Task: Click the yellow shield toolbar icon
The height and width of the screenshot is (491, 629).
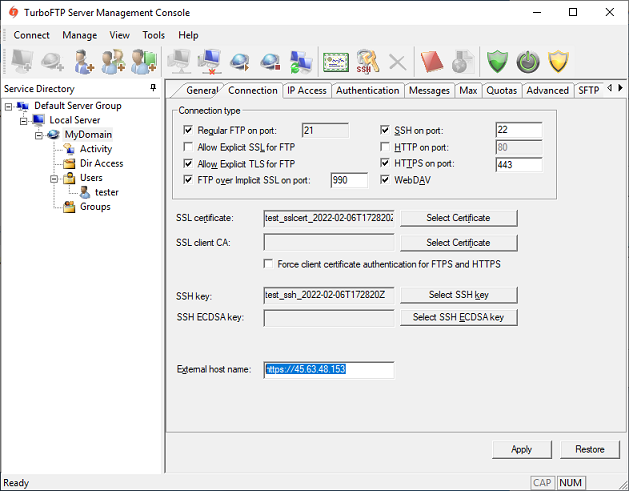Action: coord(558,62)
